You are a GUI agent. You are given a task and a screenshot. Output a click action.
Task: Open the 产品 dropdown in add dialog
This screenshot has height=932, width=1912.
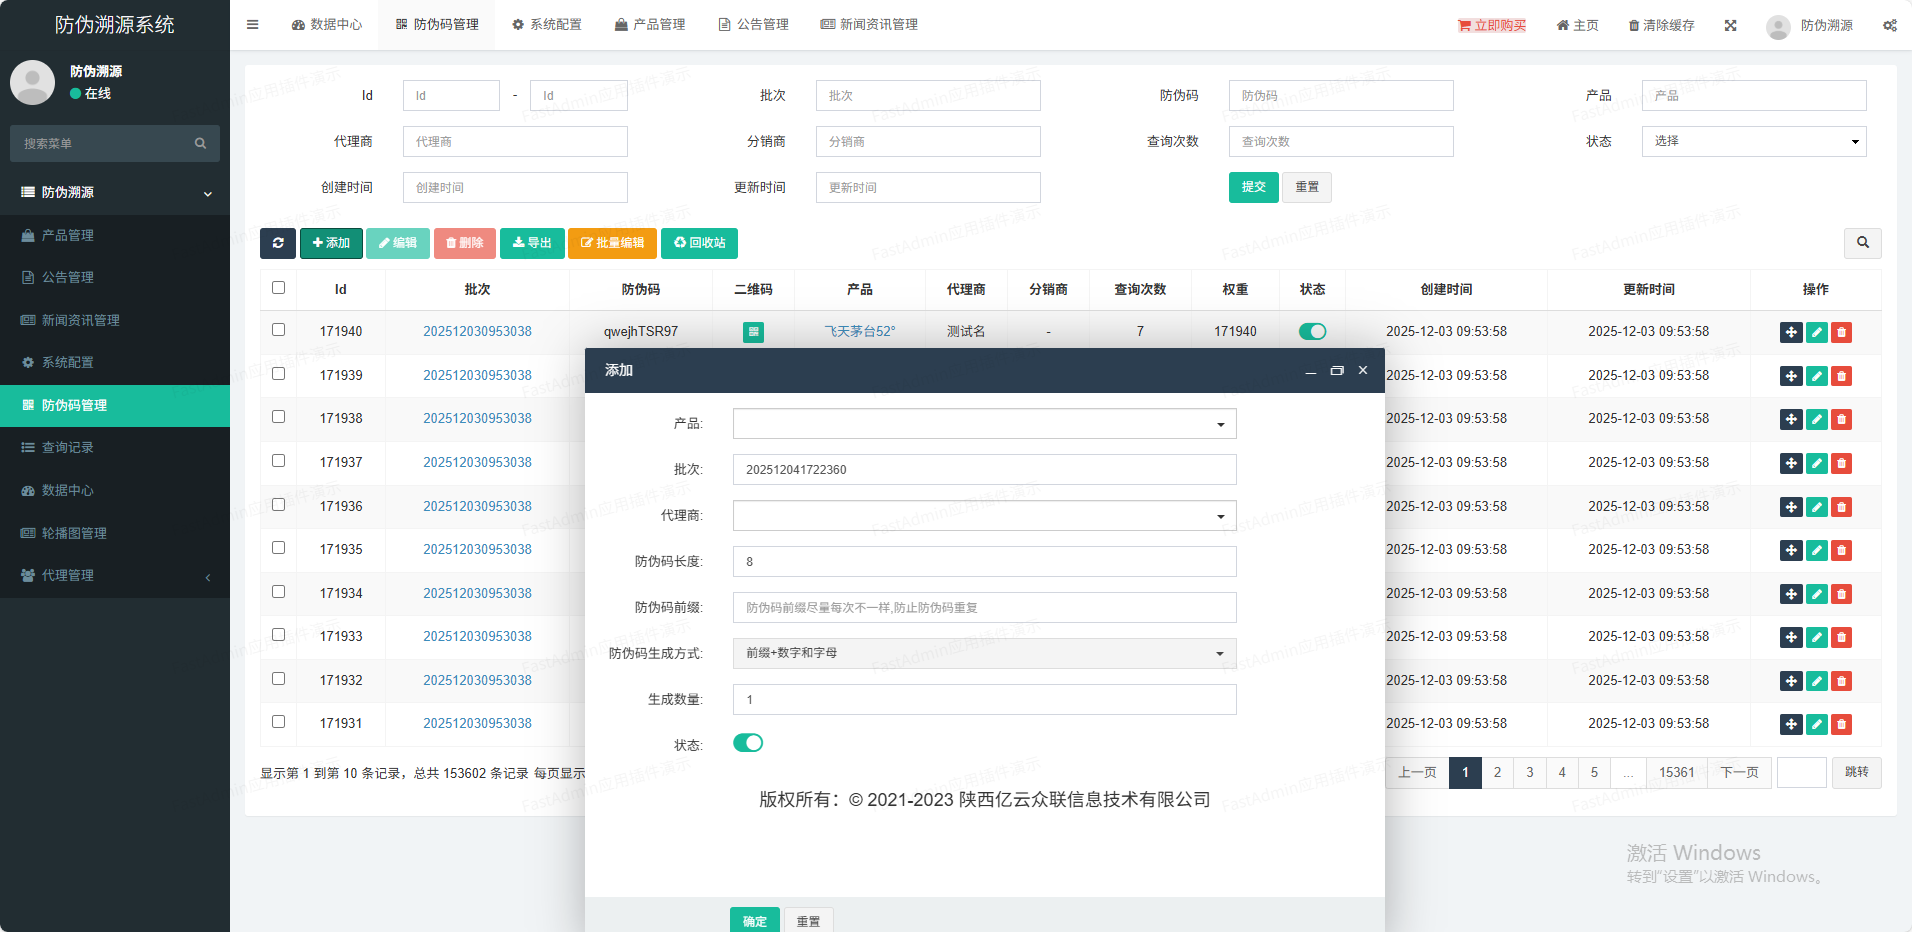tap(984, 424)
